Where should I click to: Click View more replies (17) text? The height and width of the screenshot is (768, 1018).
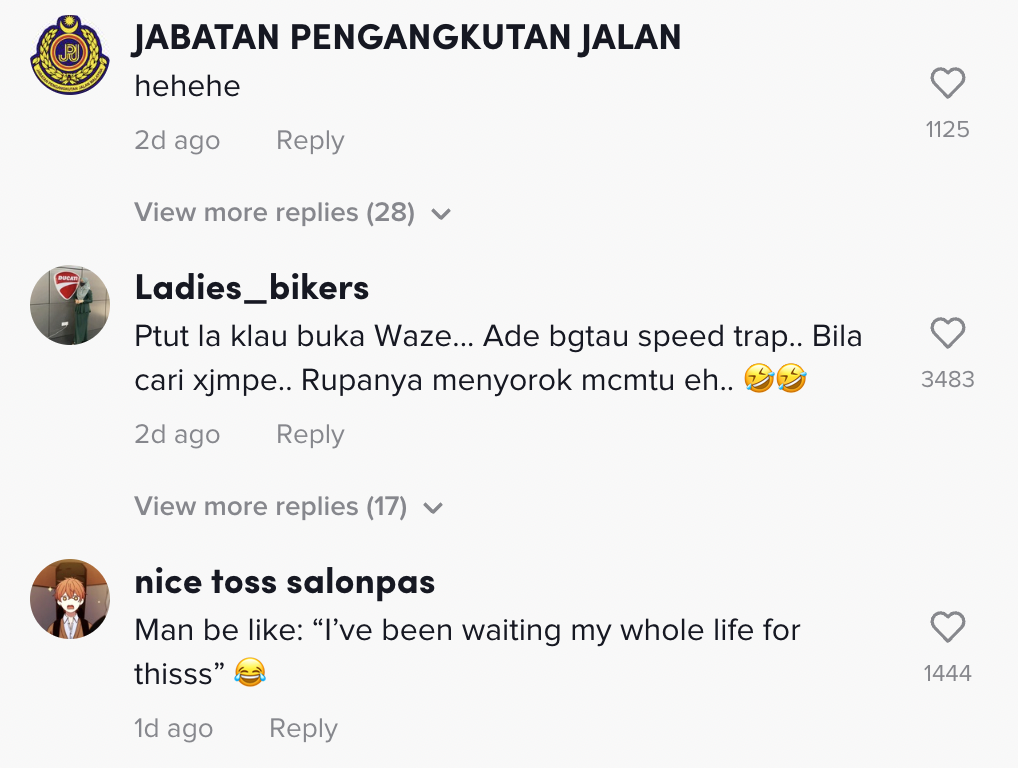270,506
